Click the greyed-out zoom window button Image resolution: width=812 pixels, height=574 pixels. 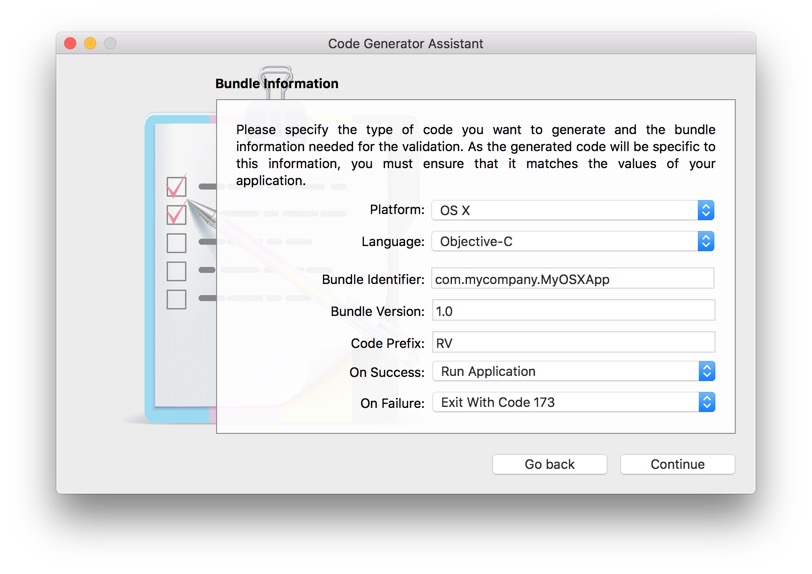110,44
